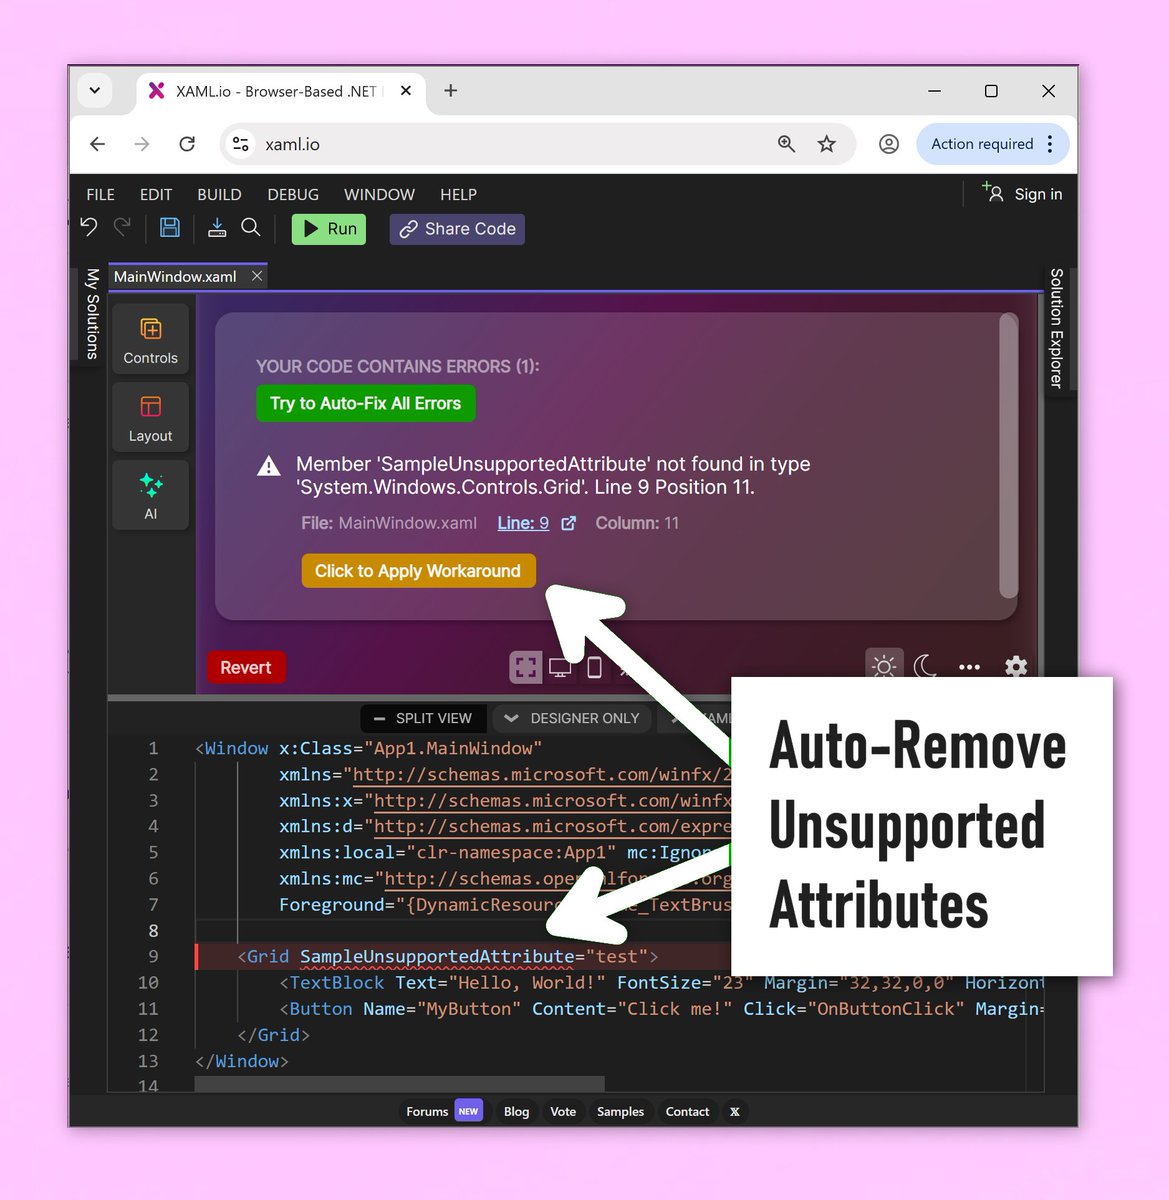Image resolution: width=1169 pixels, height=1200 pixels.
Task: Enable light theme with the sun icon
Action: tap(884, 666)
